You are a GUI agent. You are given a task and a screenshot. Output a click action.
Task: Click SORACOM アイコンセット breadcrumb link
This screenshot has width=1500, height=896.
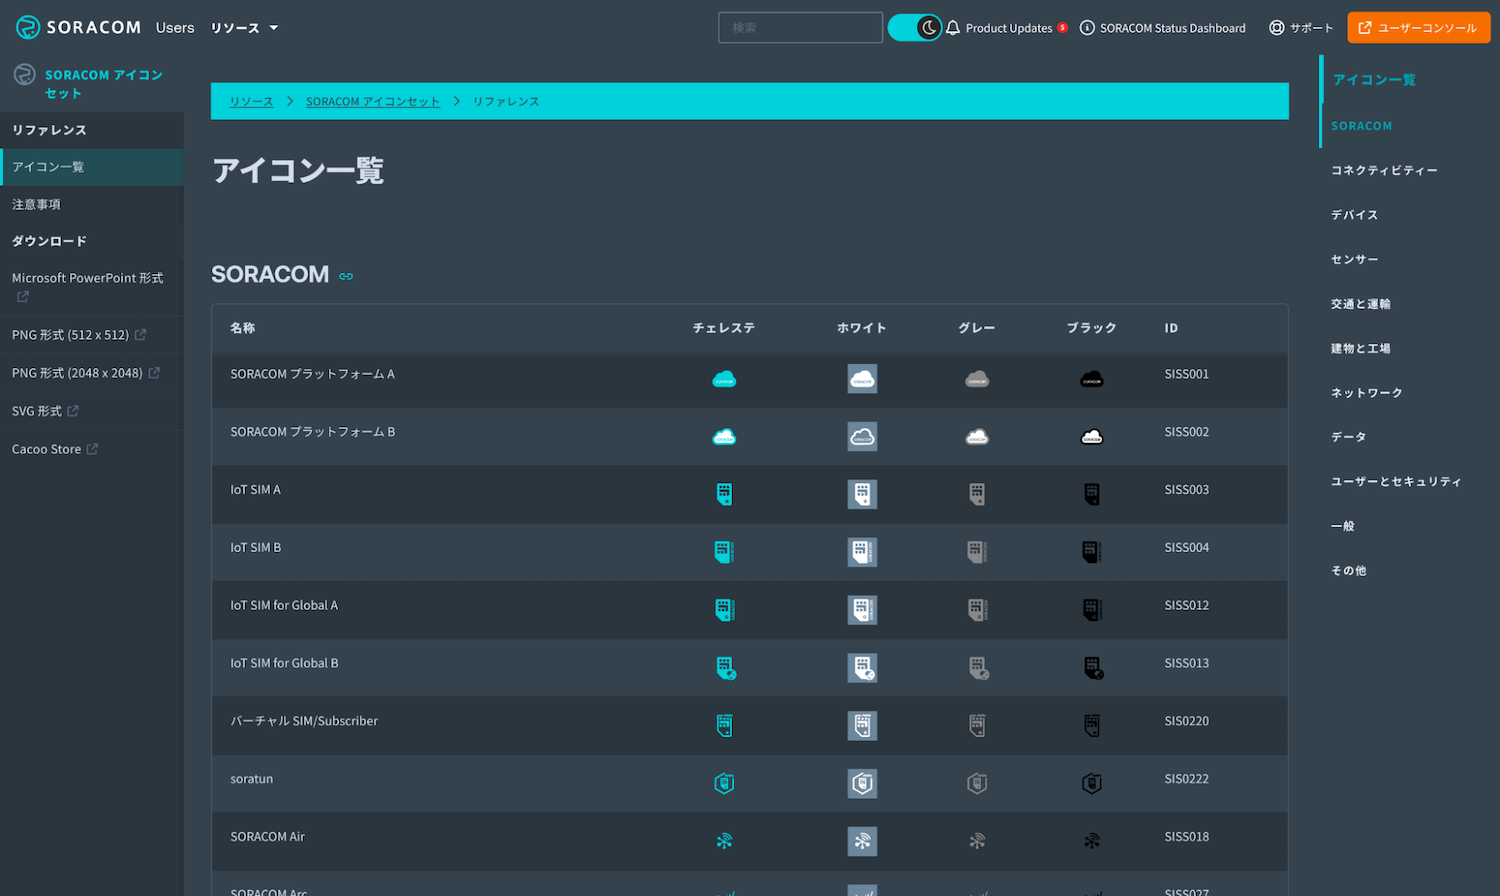click(x=373, y=102)
